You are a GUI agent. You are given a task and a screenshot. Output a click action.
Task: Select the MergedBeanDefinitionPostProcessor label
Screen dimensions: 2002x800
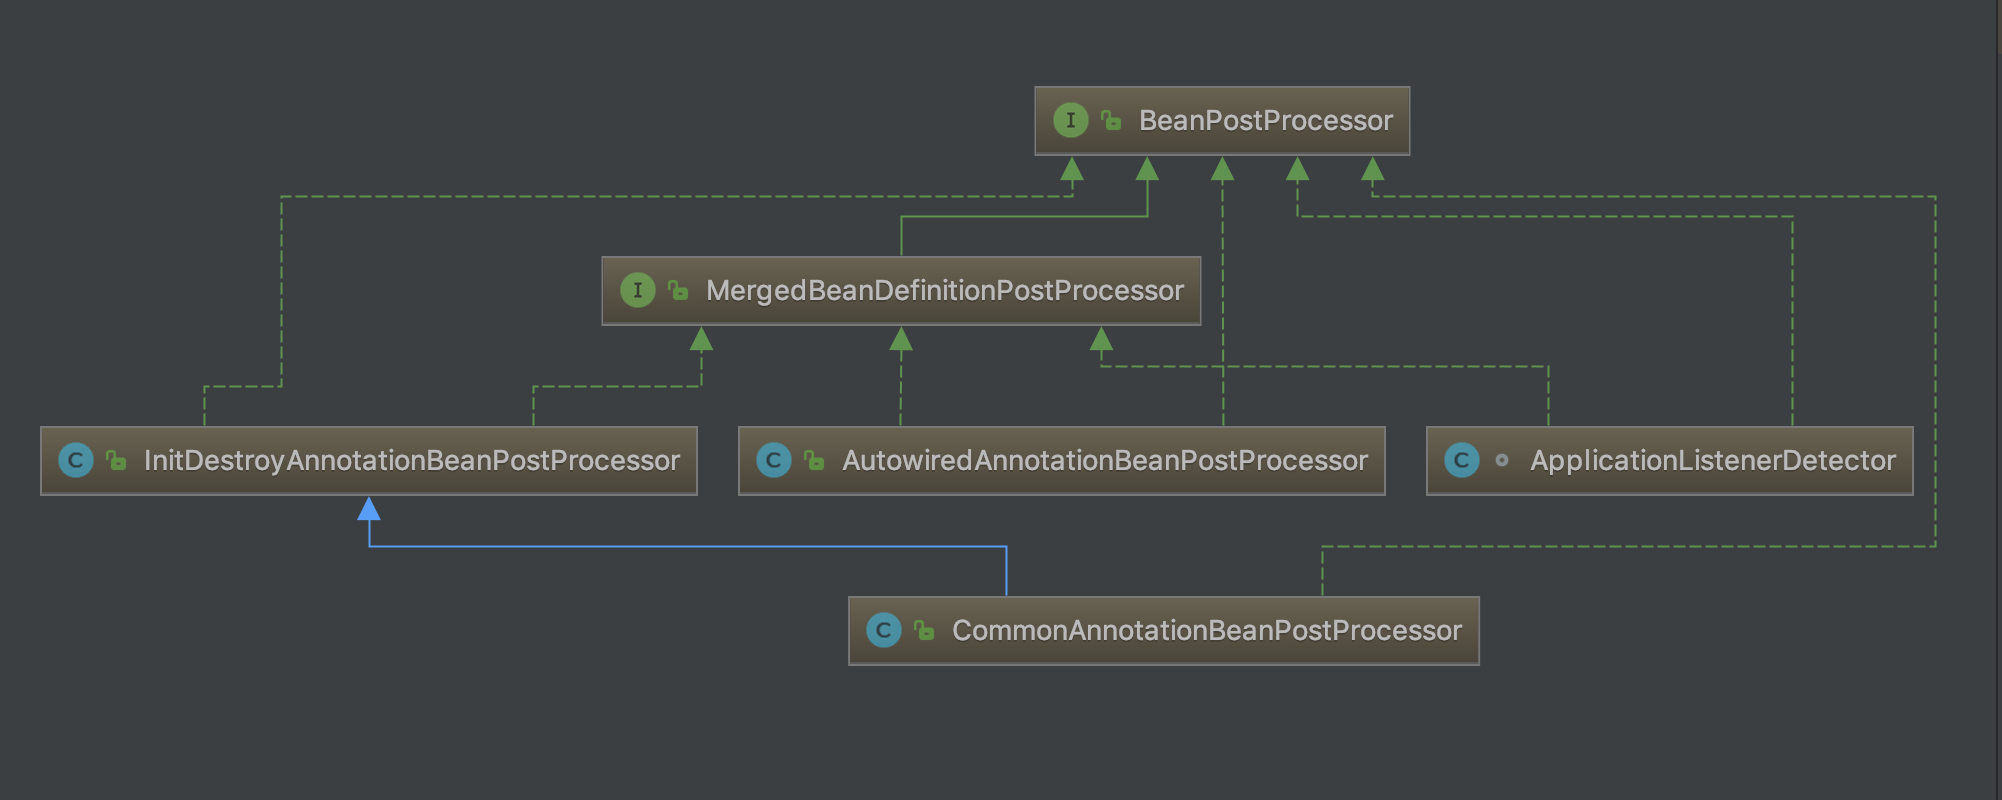(x=944, y=291)
